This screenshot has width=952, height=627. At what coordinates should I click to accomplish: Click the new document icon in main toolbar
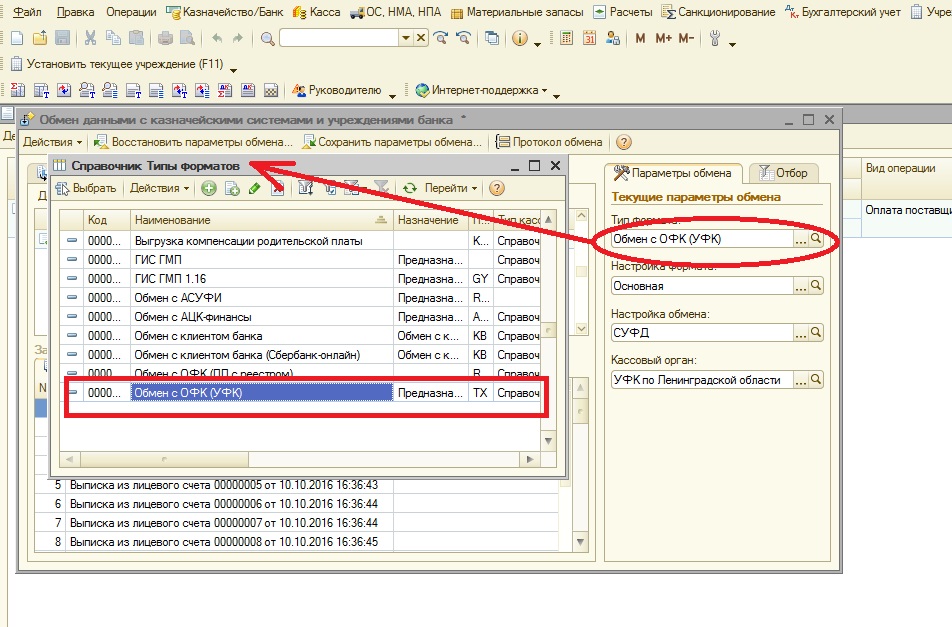pos(18,38)
